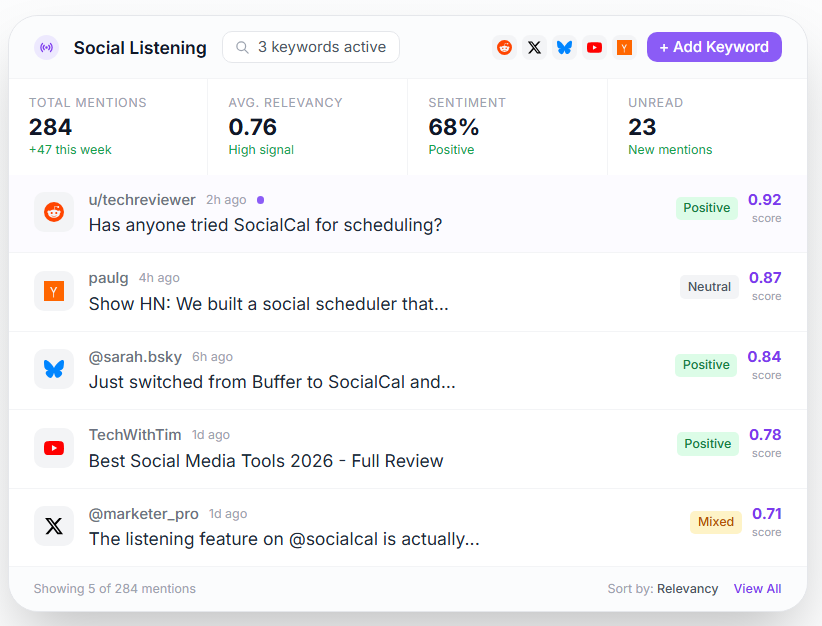This screenshot has height=626, width=822.
Task: Click 'High signal' label
Action: pos(261,150)
